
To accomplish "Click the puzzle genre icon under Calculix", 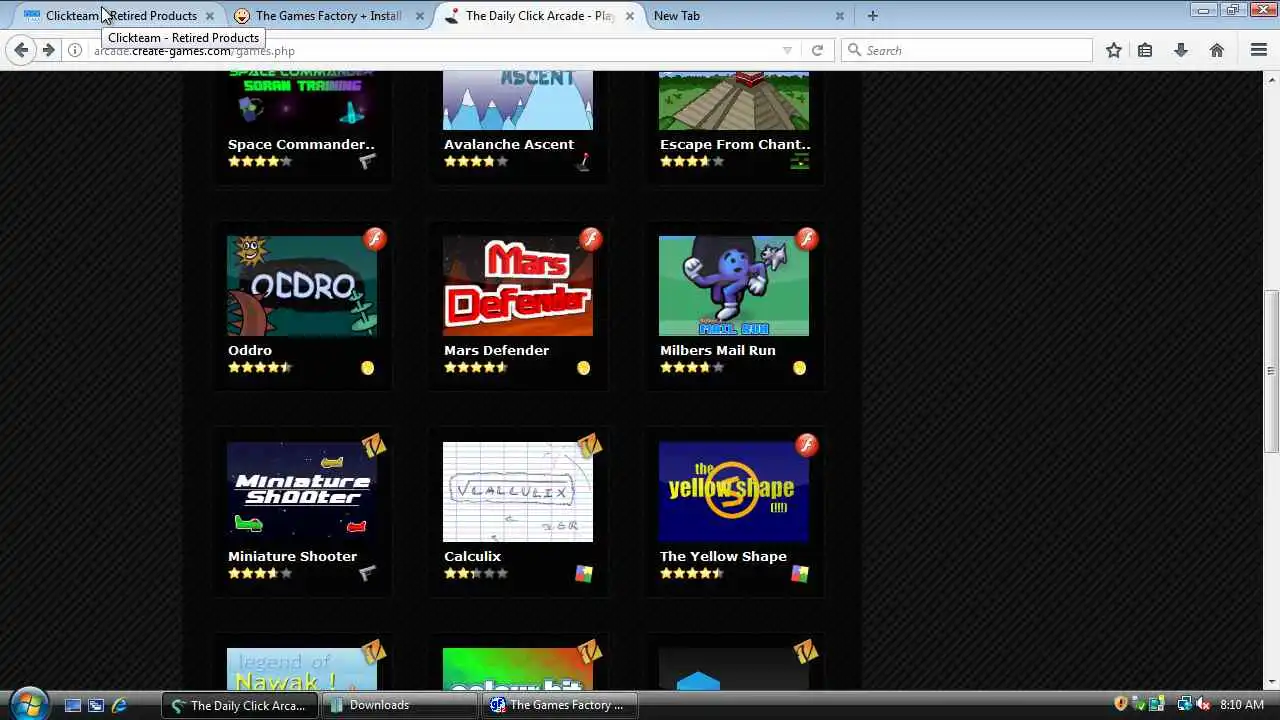I will (584, 574).
